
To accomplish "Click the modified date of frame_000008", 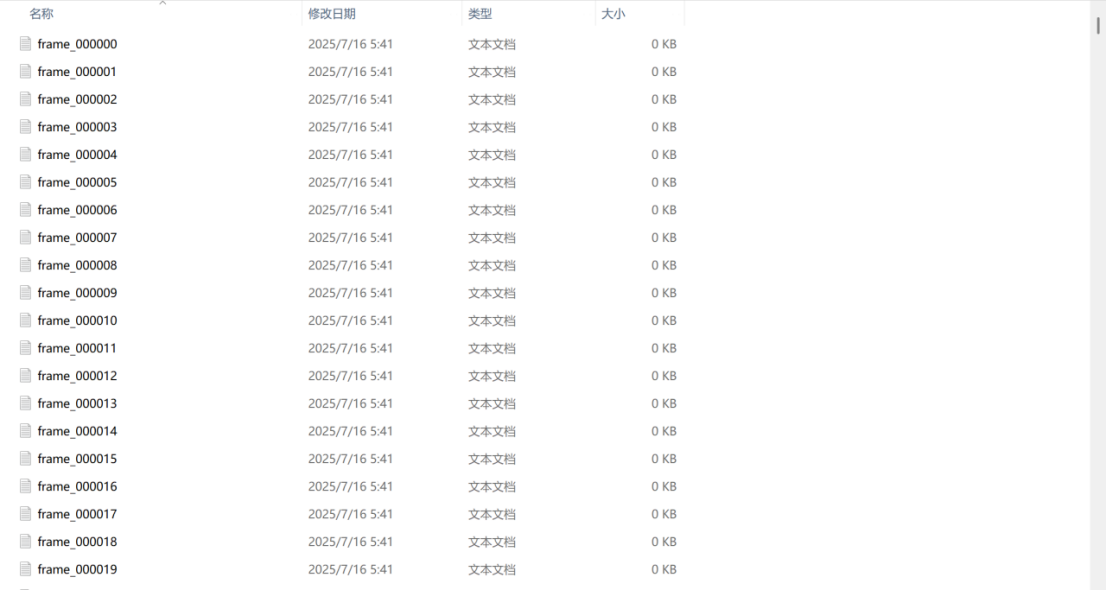I will click(350, 265).
